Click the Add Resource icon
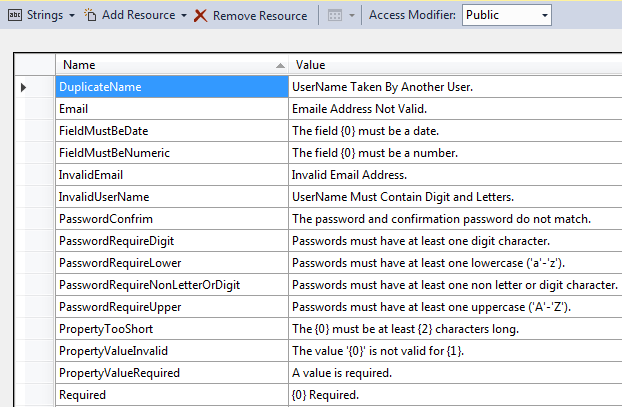Screen dimensions: 622x407 point(90,16)
